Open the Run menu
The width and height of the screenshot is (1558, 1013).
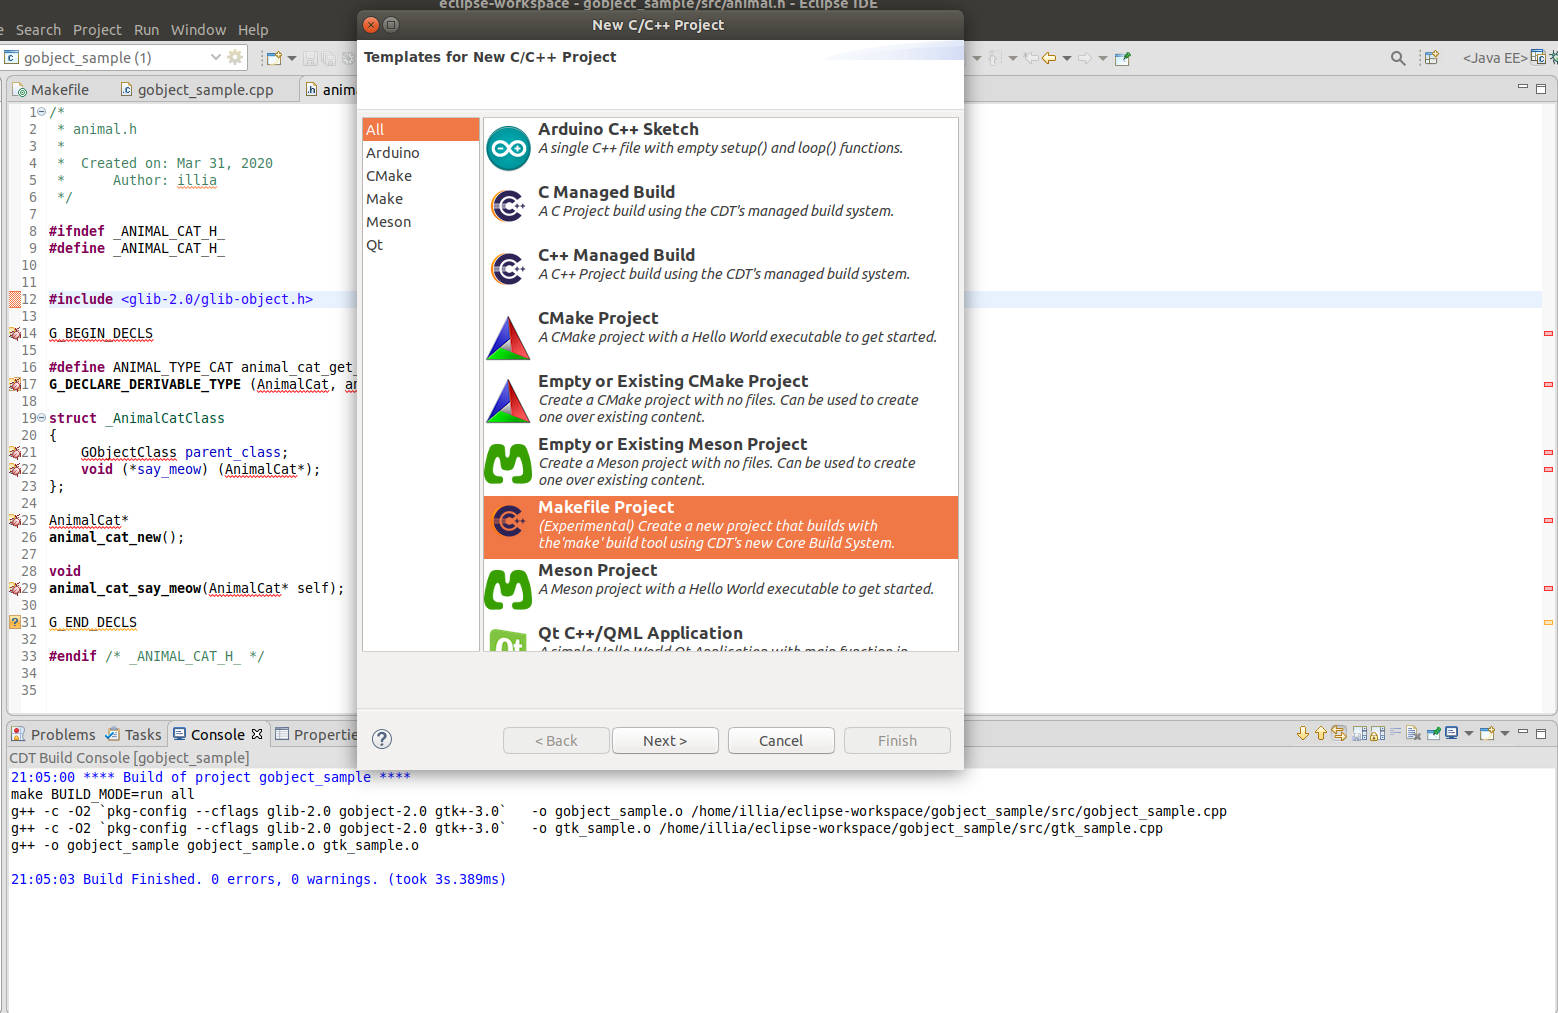[146, 30]
